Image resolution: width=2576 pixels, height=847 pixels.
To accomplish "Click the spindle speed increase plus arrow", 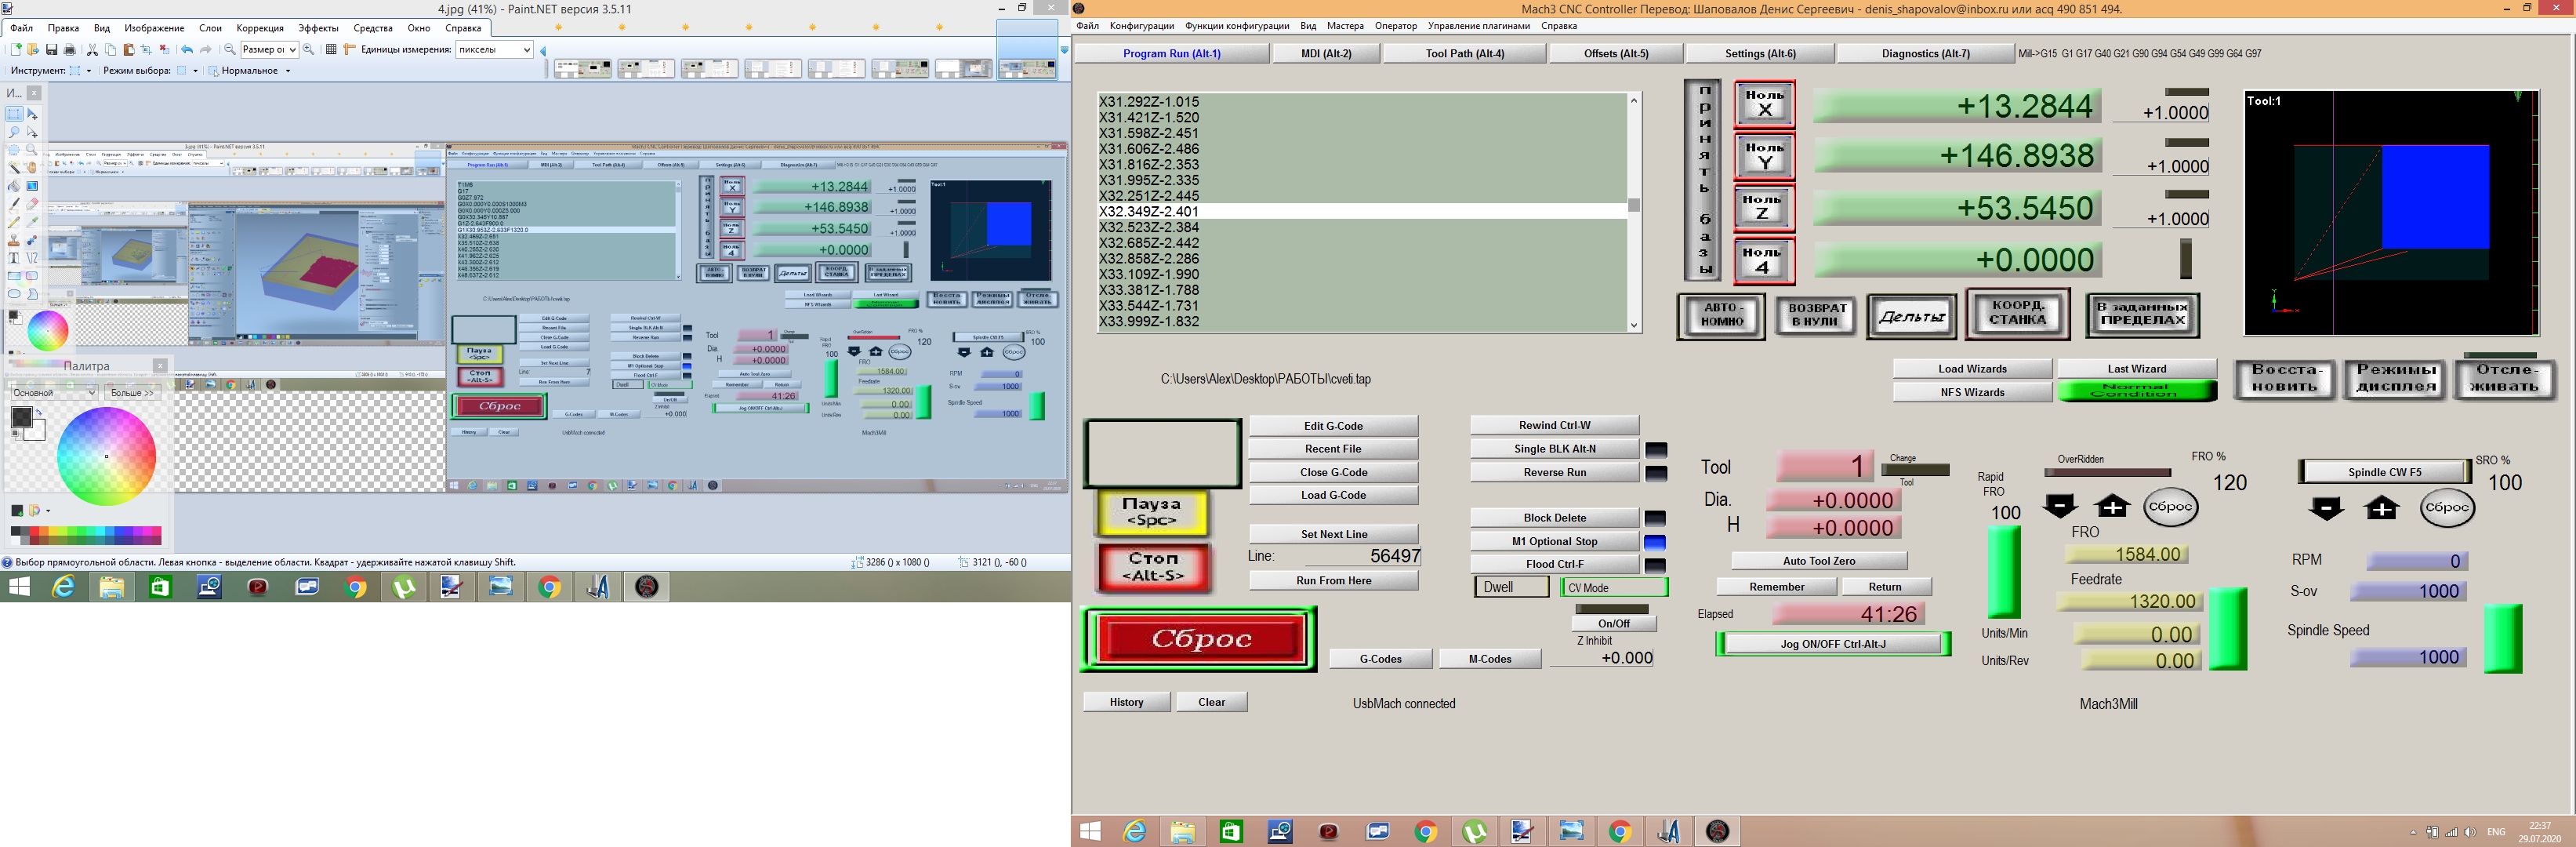I will click(2382, 508).
